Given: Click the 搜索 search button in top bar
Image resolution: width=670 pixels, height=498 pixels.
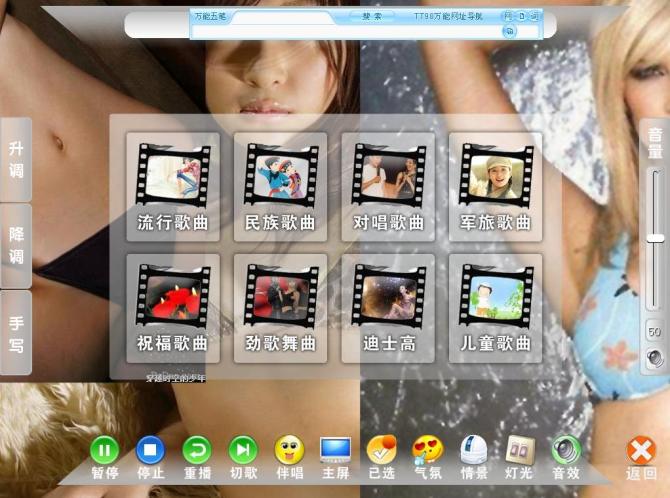Looking at the screenshot, I should tap(372, 17).
